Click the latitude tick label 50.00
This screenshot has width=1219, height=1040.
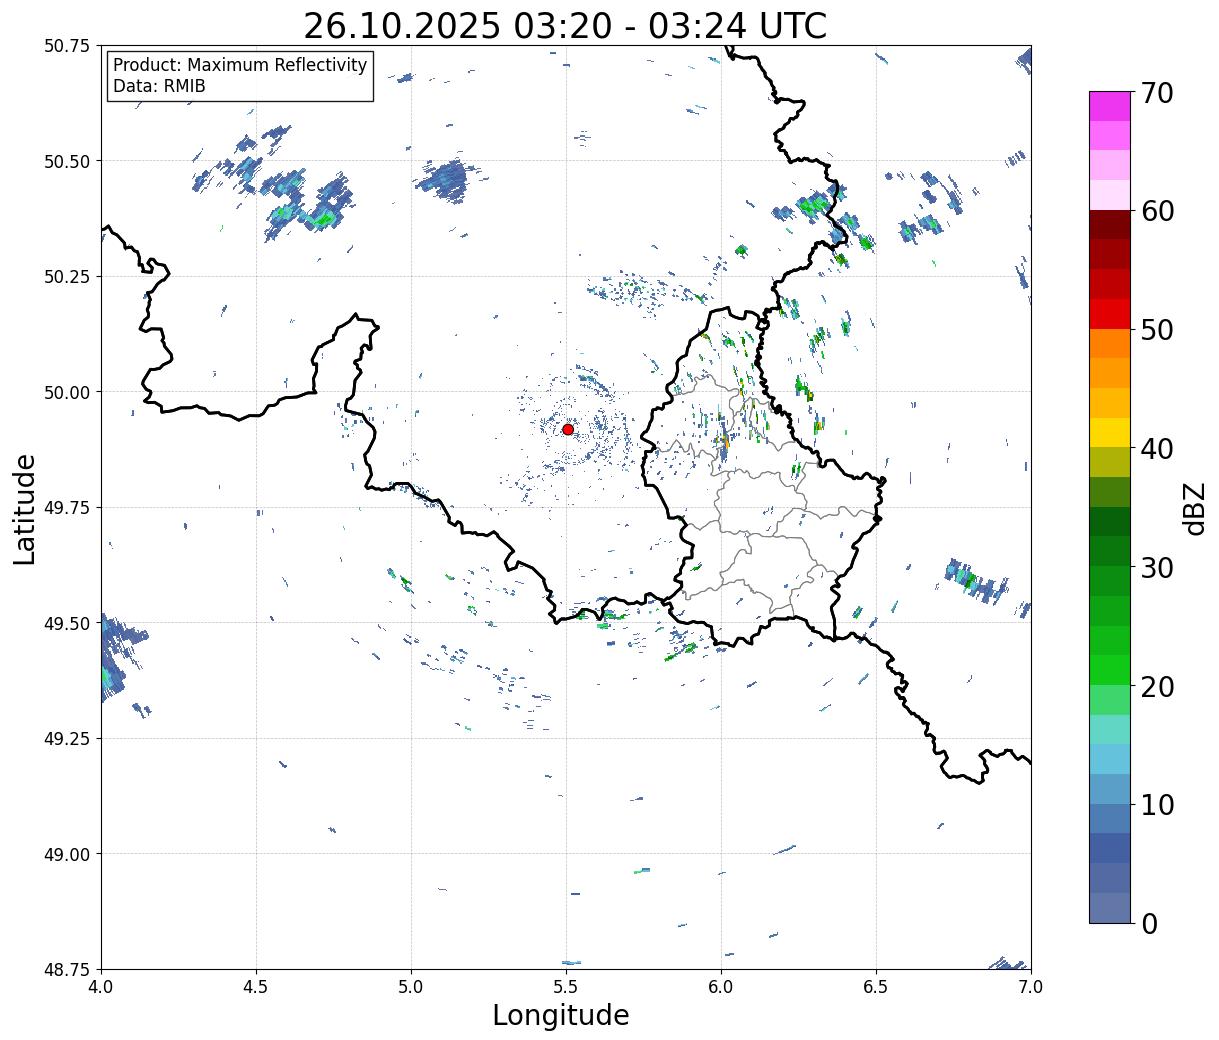click(x=67, y=392)
